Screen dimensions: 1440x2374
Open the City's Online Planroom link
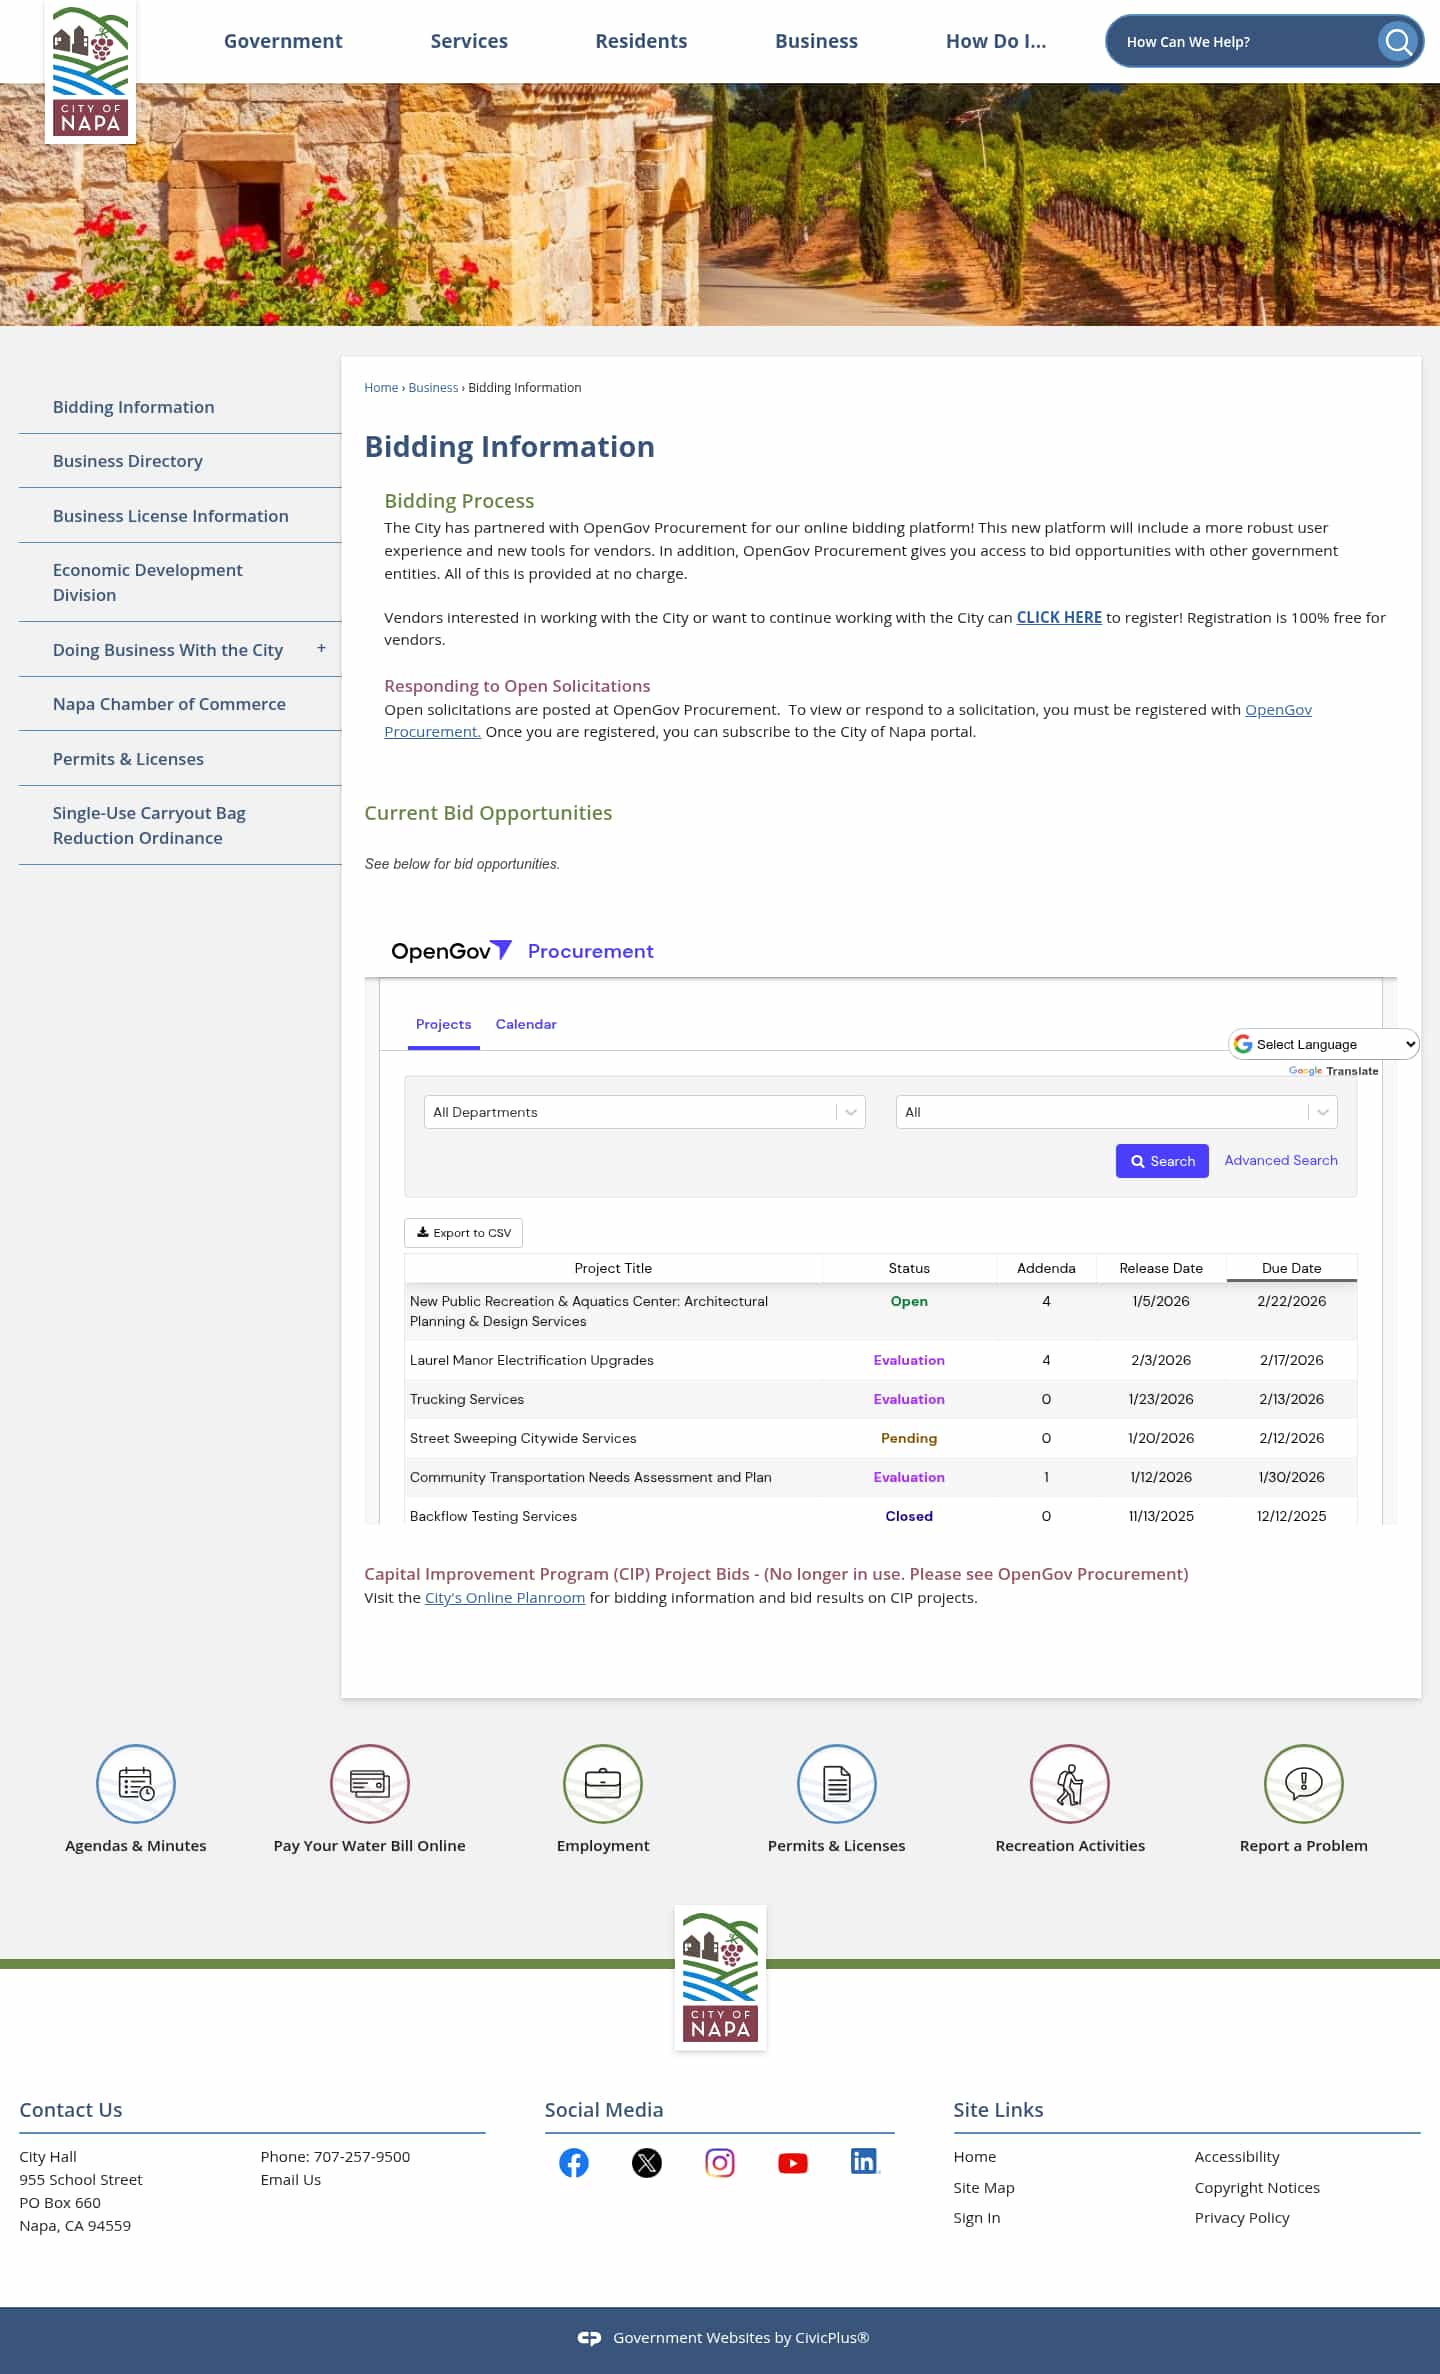[505, 1598]
